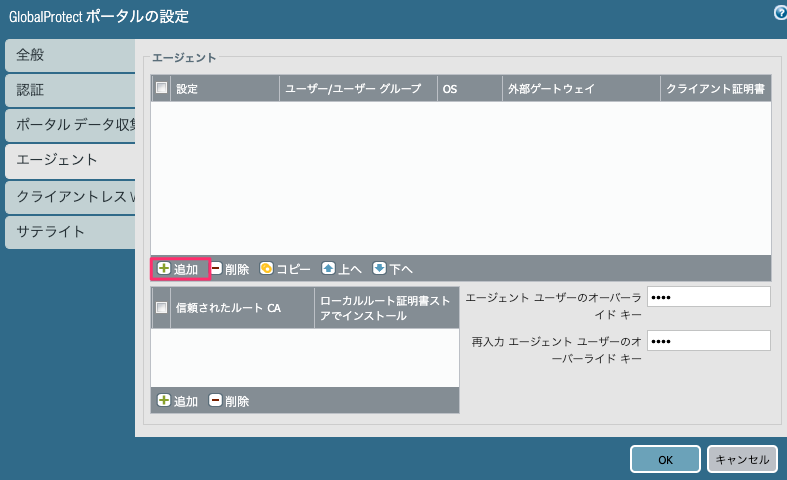
Task: Click 削除 below the trusted root CA table
Action: click(x=229, y=401)
